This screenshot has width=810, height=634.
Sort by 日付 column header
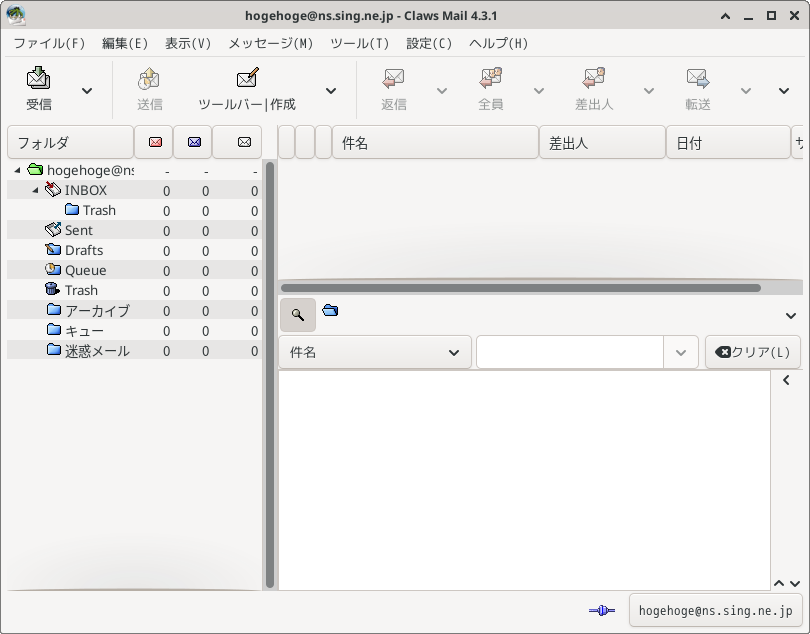coord(728,143)
